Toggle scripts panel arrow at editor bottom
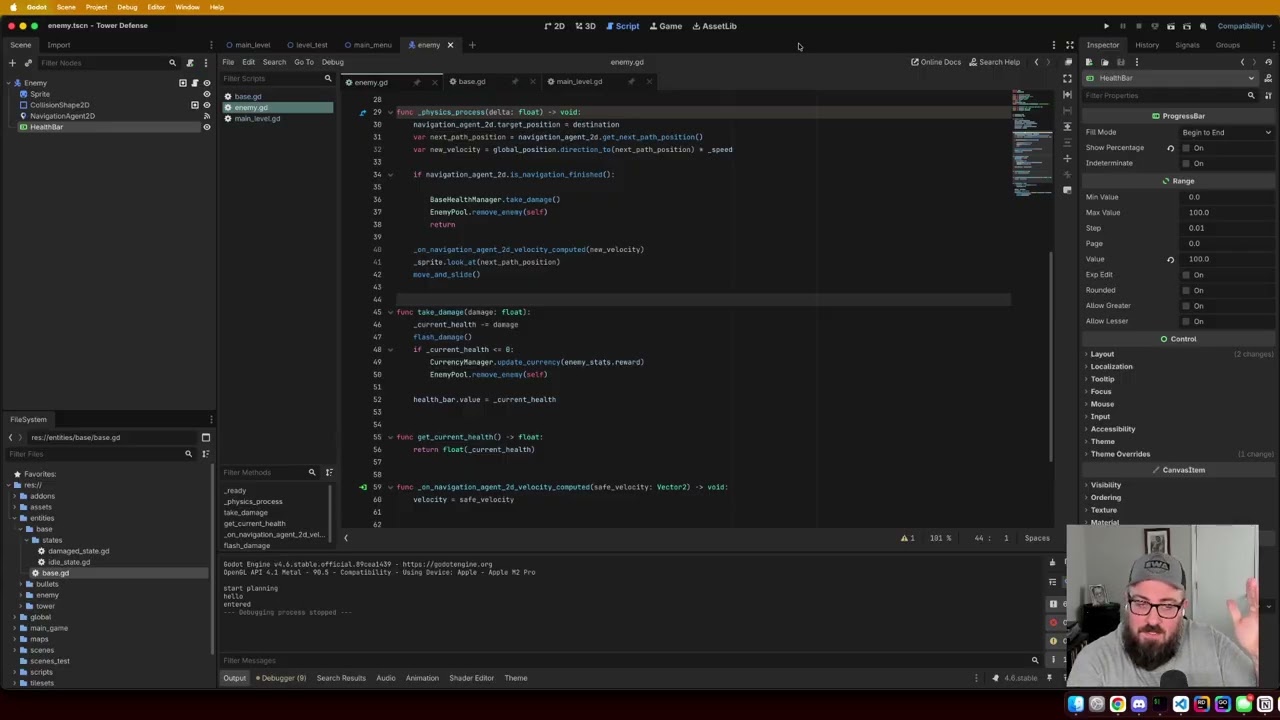 pyautogui.click(x=346, y=538)
